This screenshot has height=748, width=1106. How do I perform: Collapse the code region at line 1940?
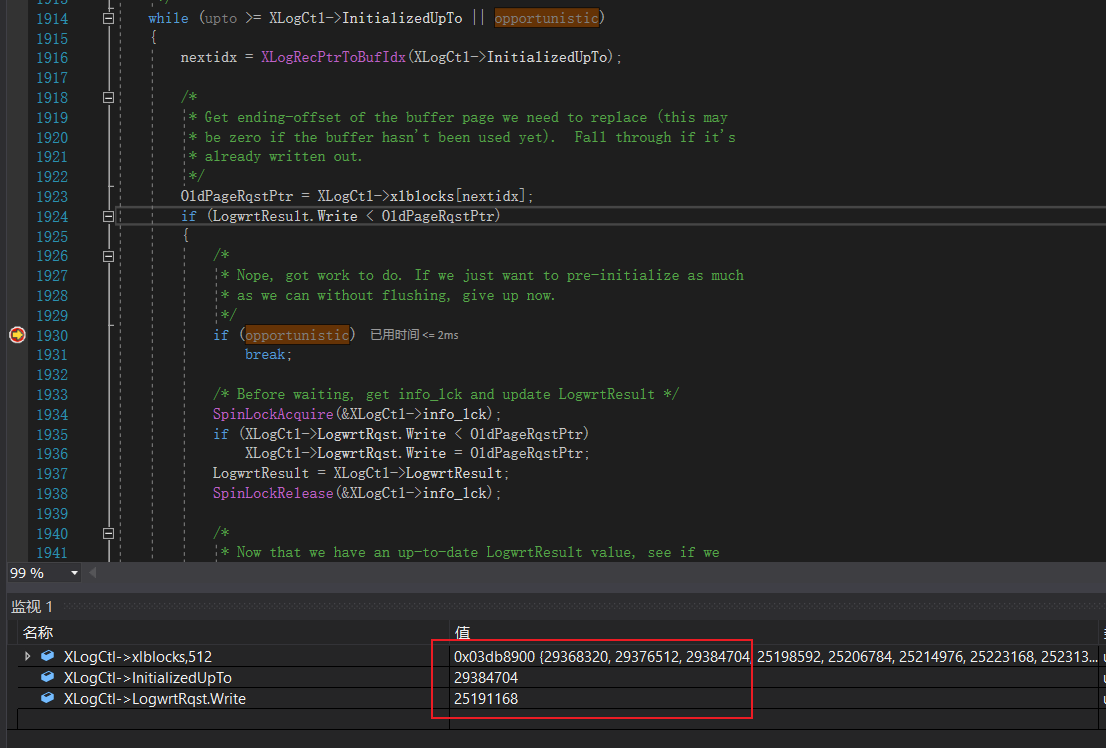pos(108,533)
